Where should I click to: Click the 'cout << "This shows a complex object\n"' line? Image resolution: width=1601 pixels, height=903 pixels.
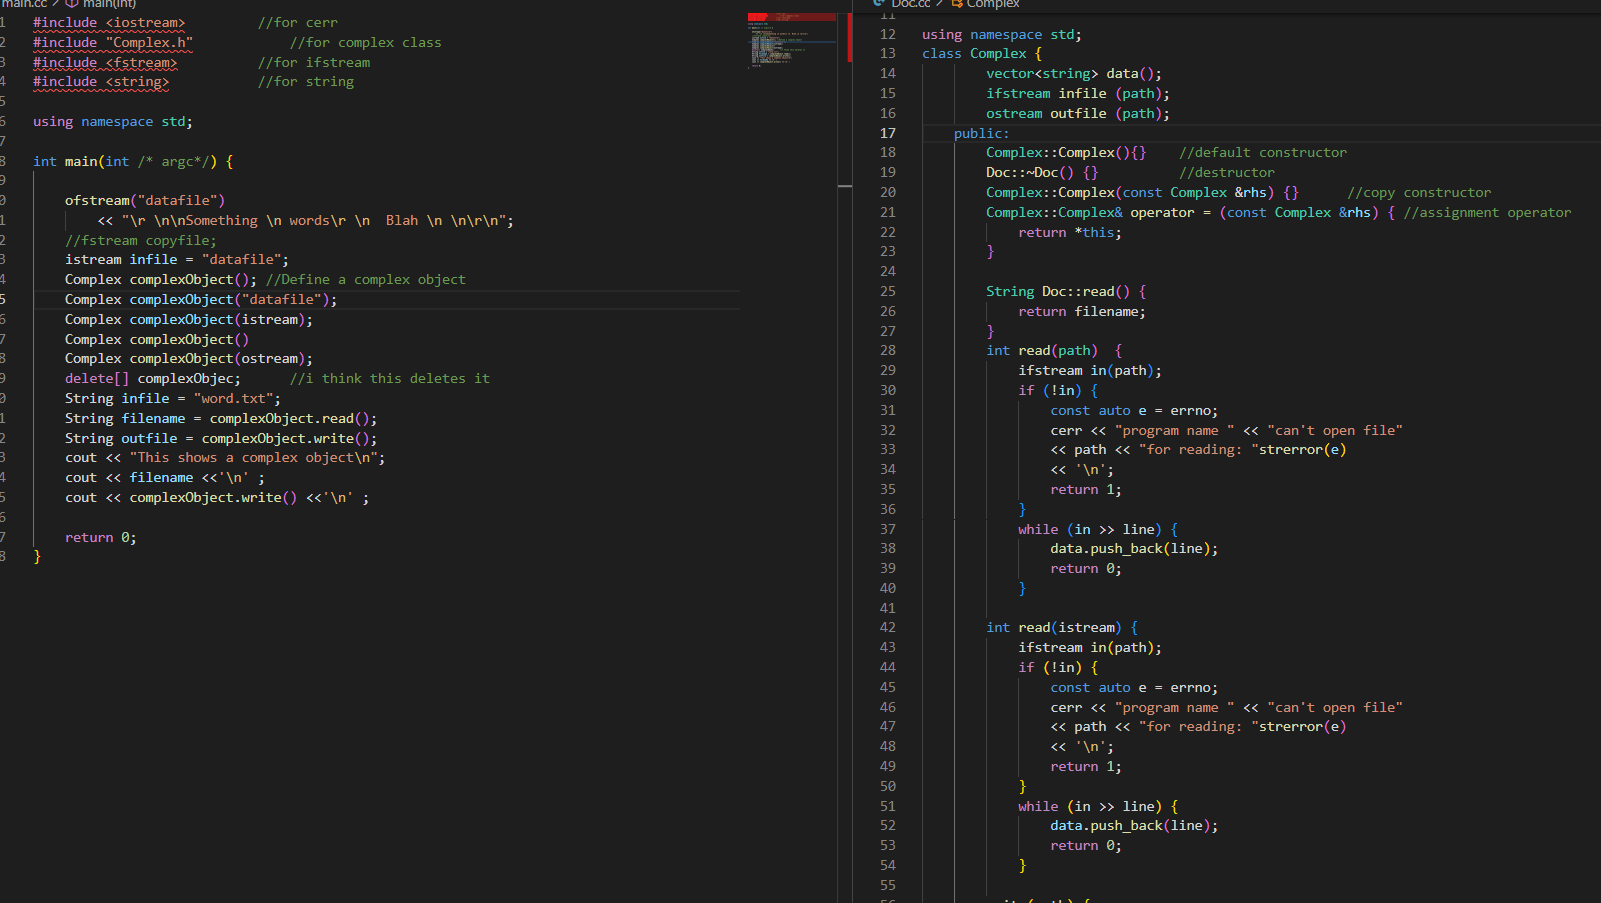click(225, 458)
